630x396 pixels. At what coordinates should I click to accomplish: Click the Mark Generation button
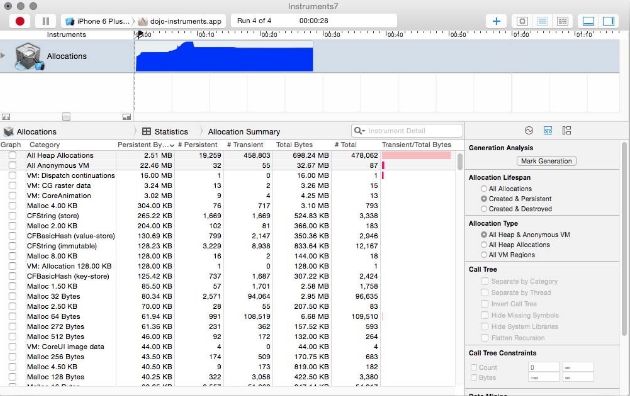pos(546,161)
